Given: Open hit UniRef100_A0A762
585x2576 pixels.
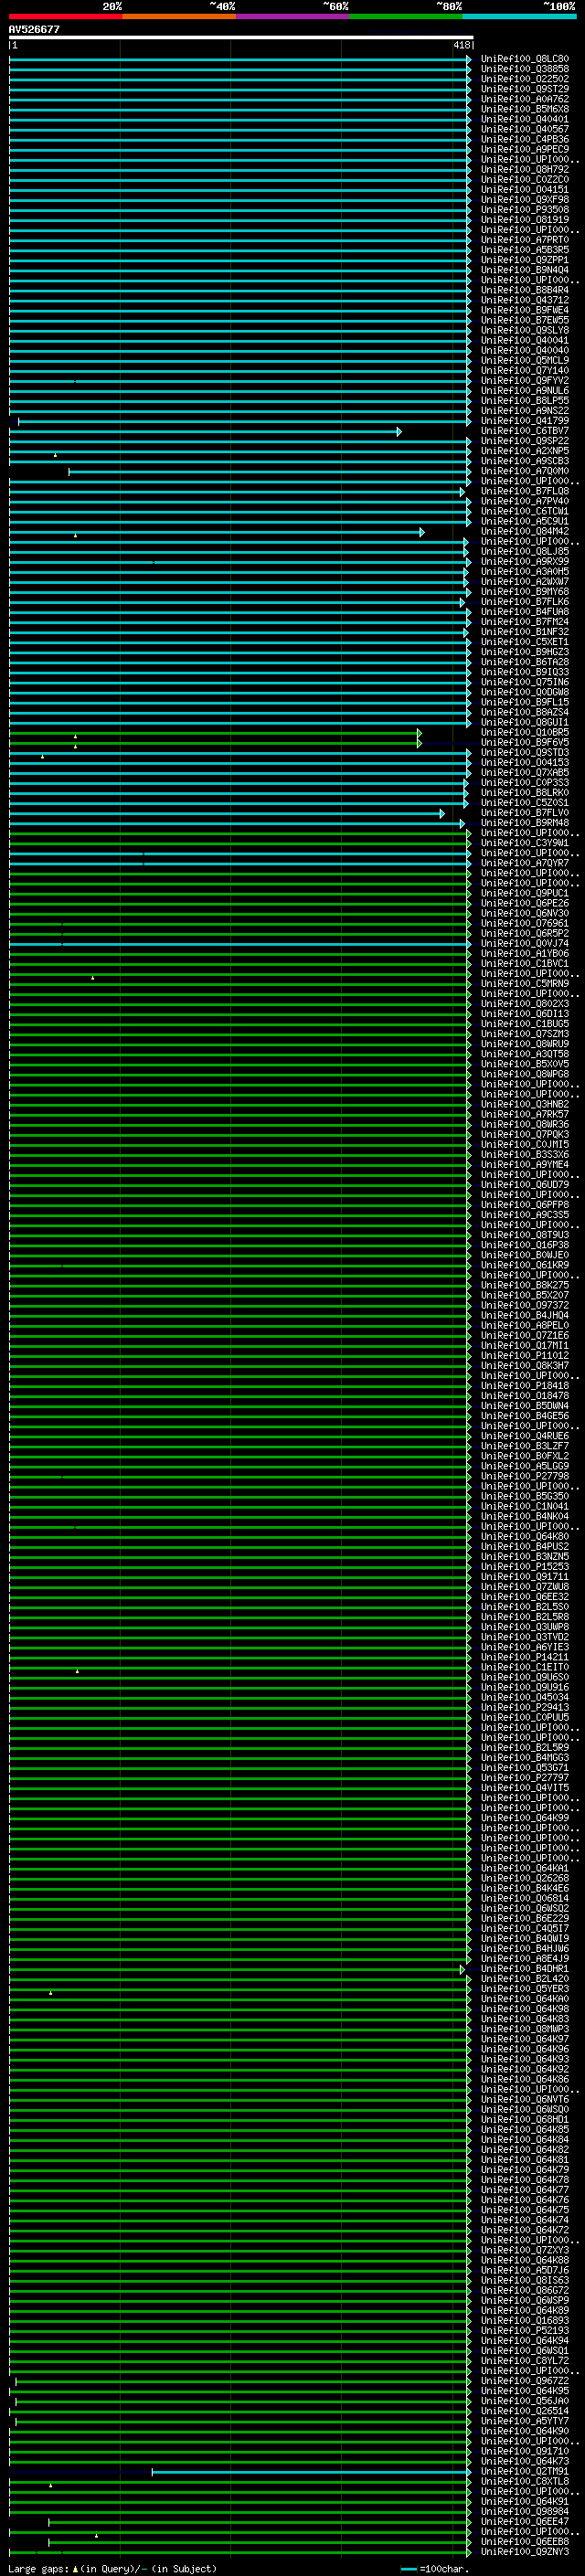Looking at the screenshot, I should coord(524,99).
